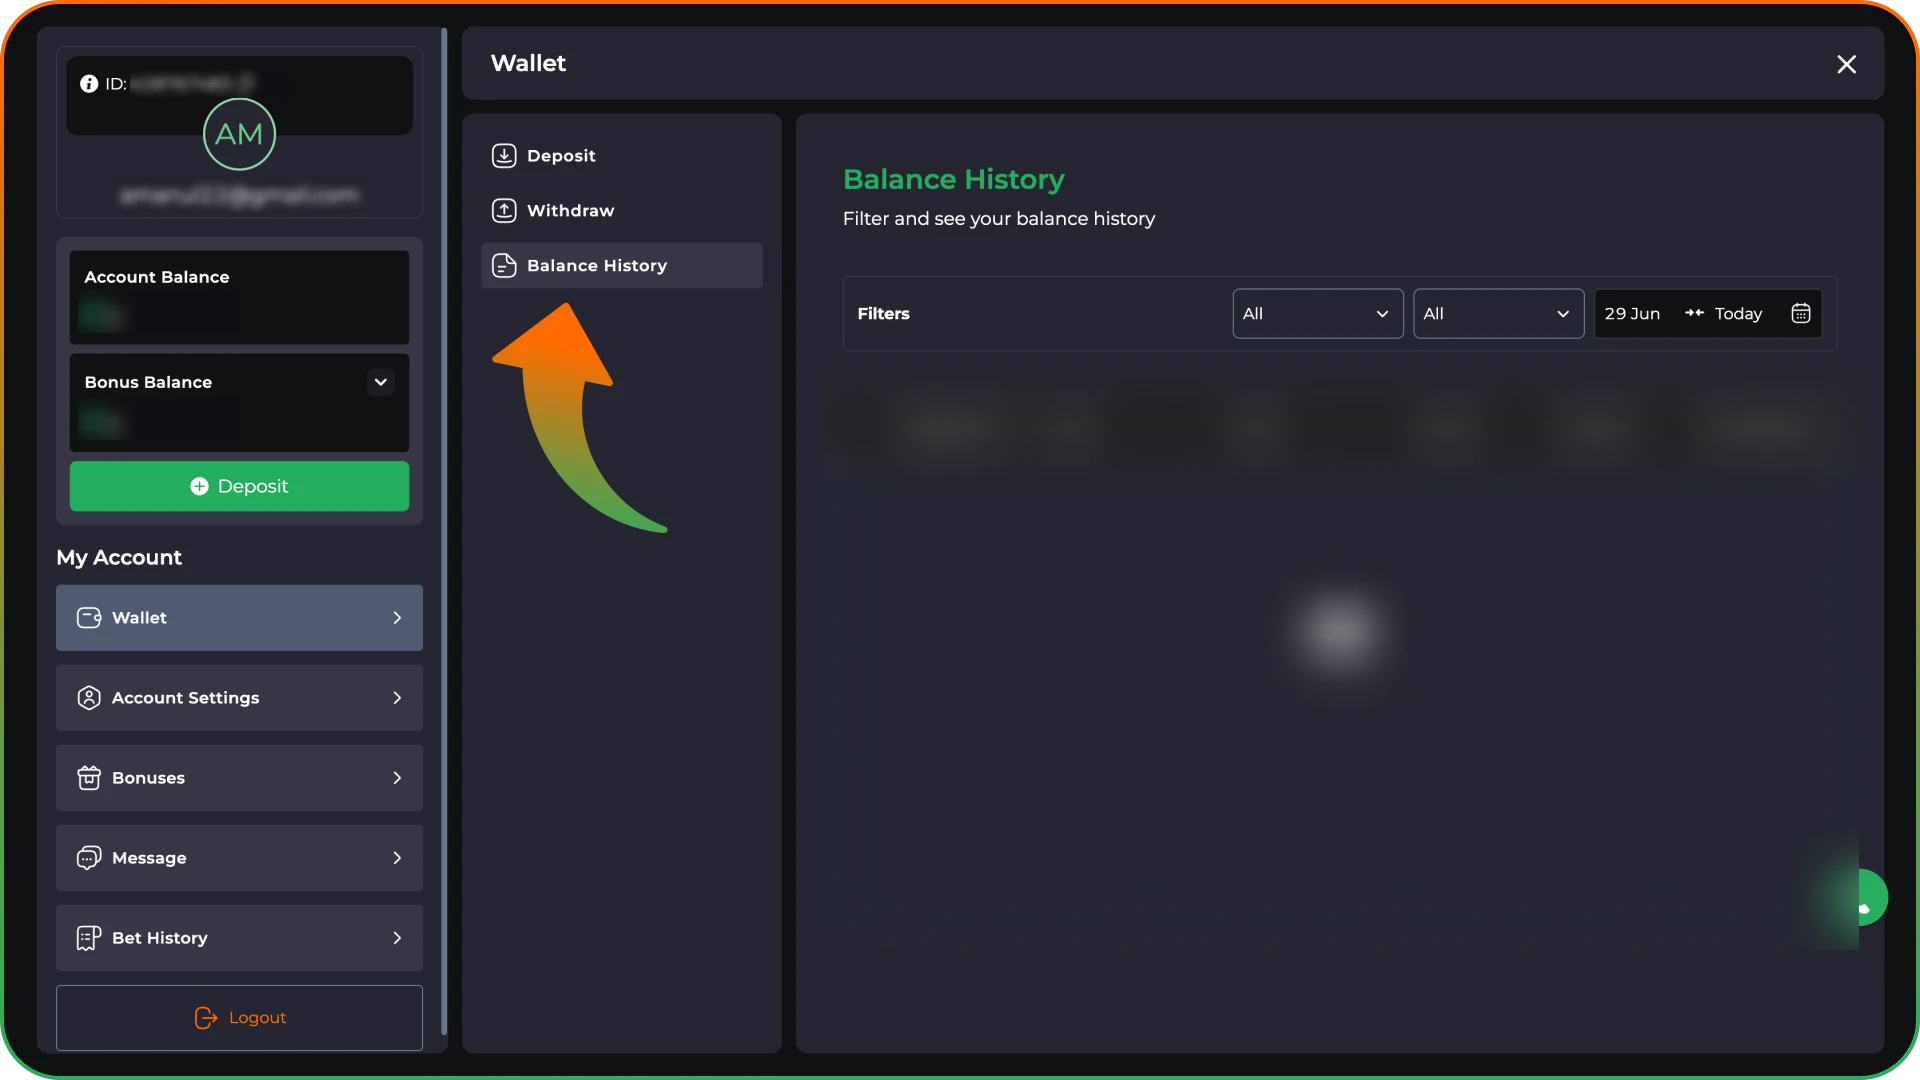1920x1080 pixels.
Task: Expand Bet History row chevron
Action: pos(397,938)
